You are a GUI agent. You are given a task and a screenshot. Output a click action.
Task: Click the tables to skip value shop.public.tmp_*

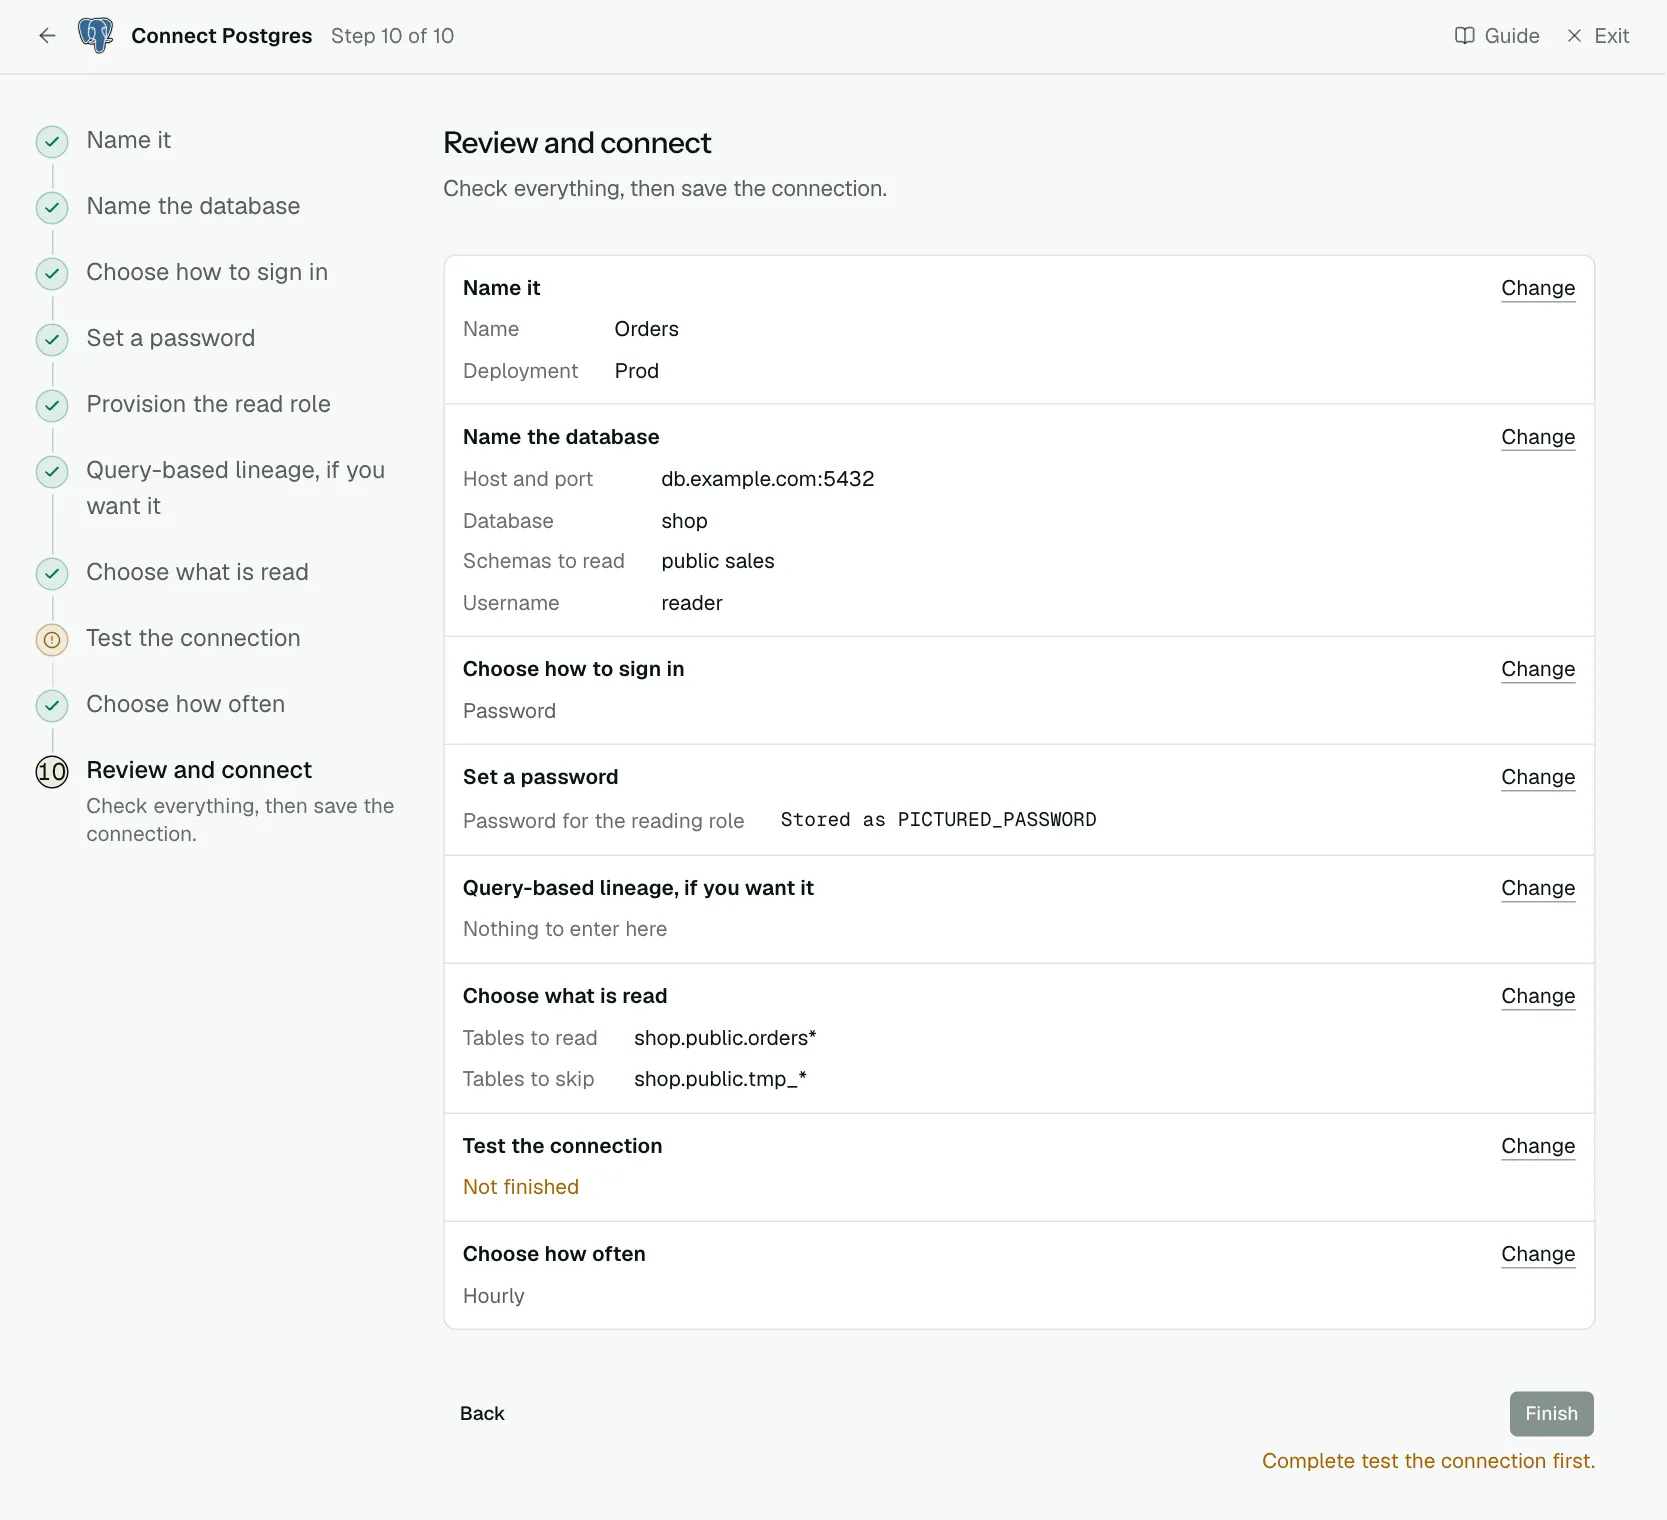[720, 1079]
